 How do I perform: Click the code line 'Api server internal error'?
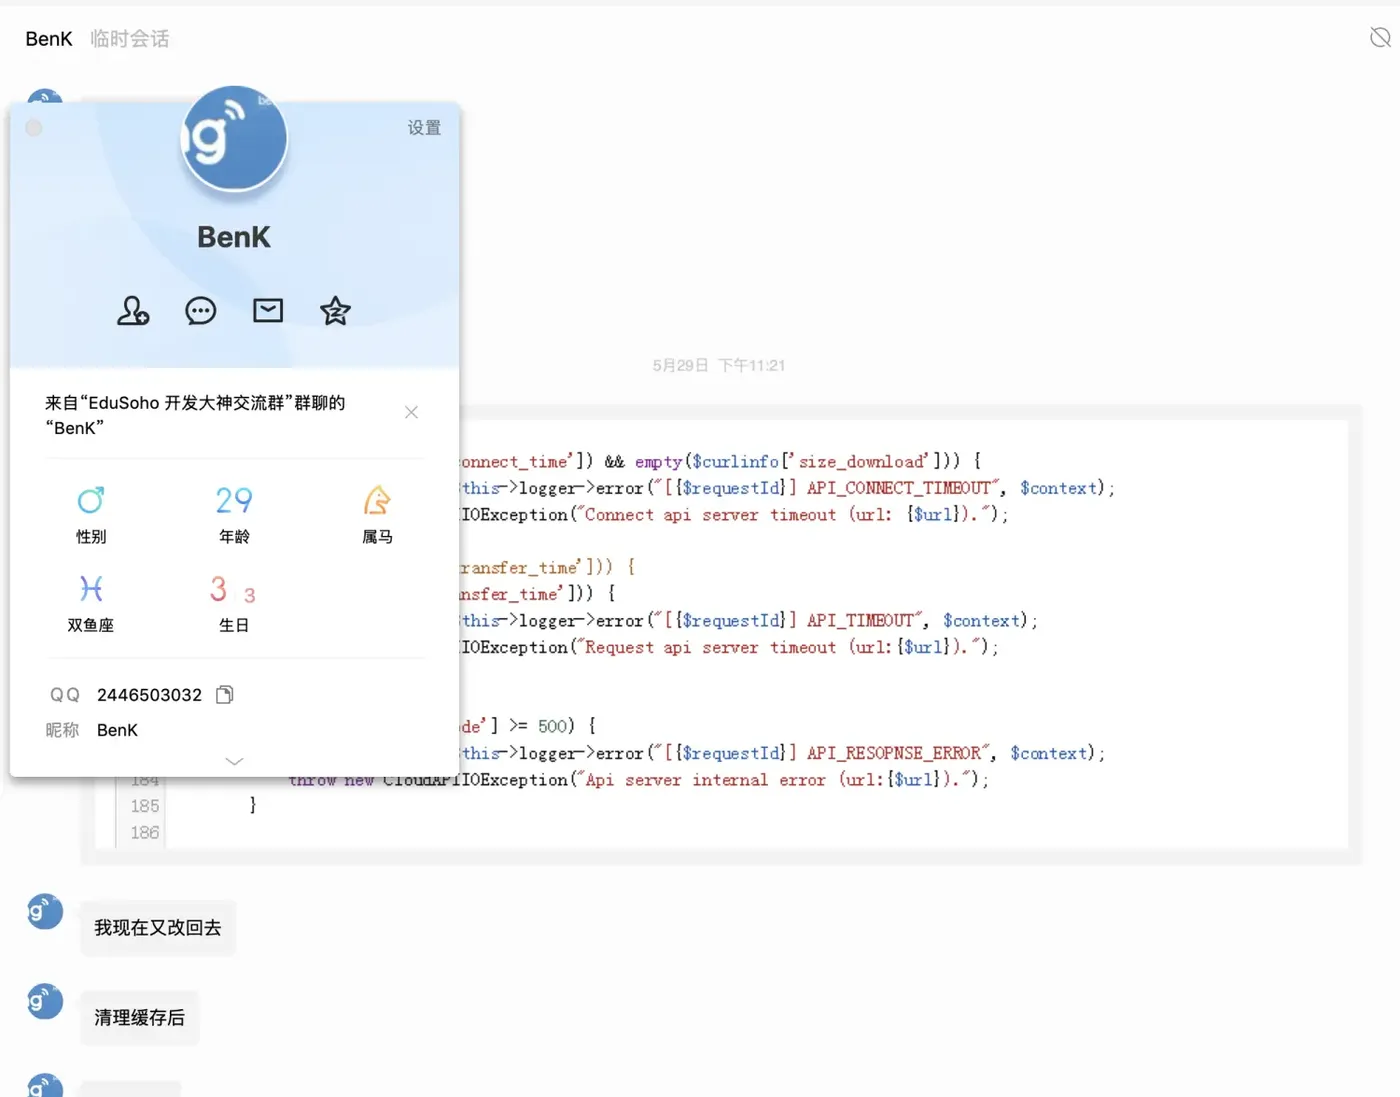[638, 780]
